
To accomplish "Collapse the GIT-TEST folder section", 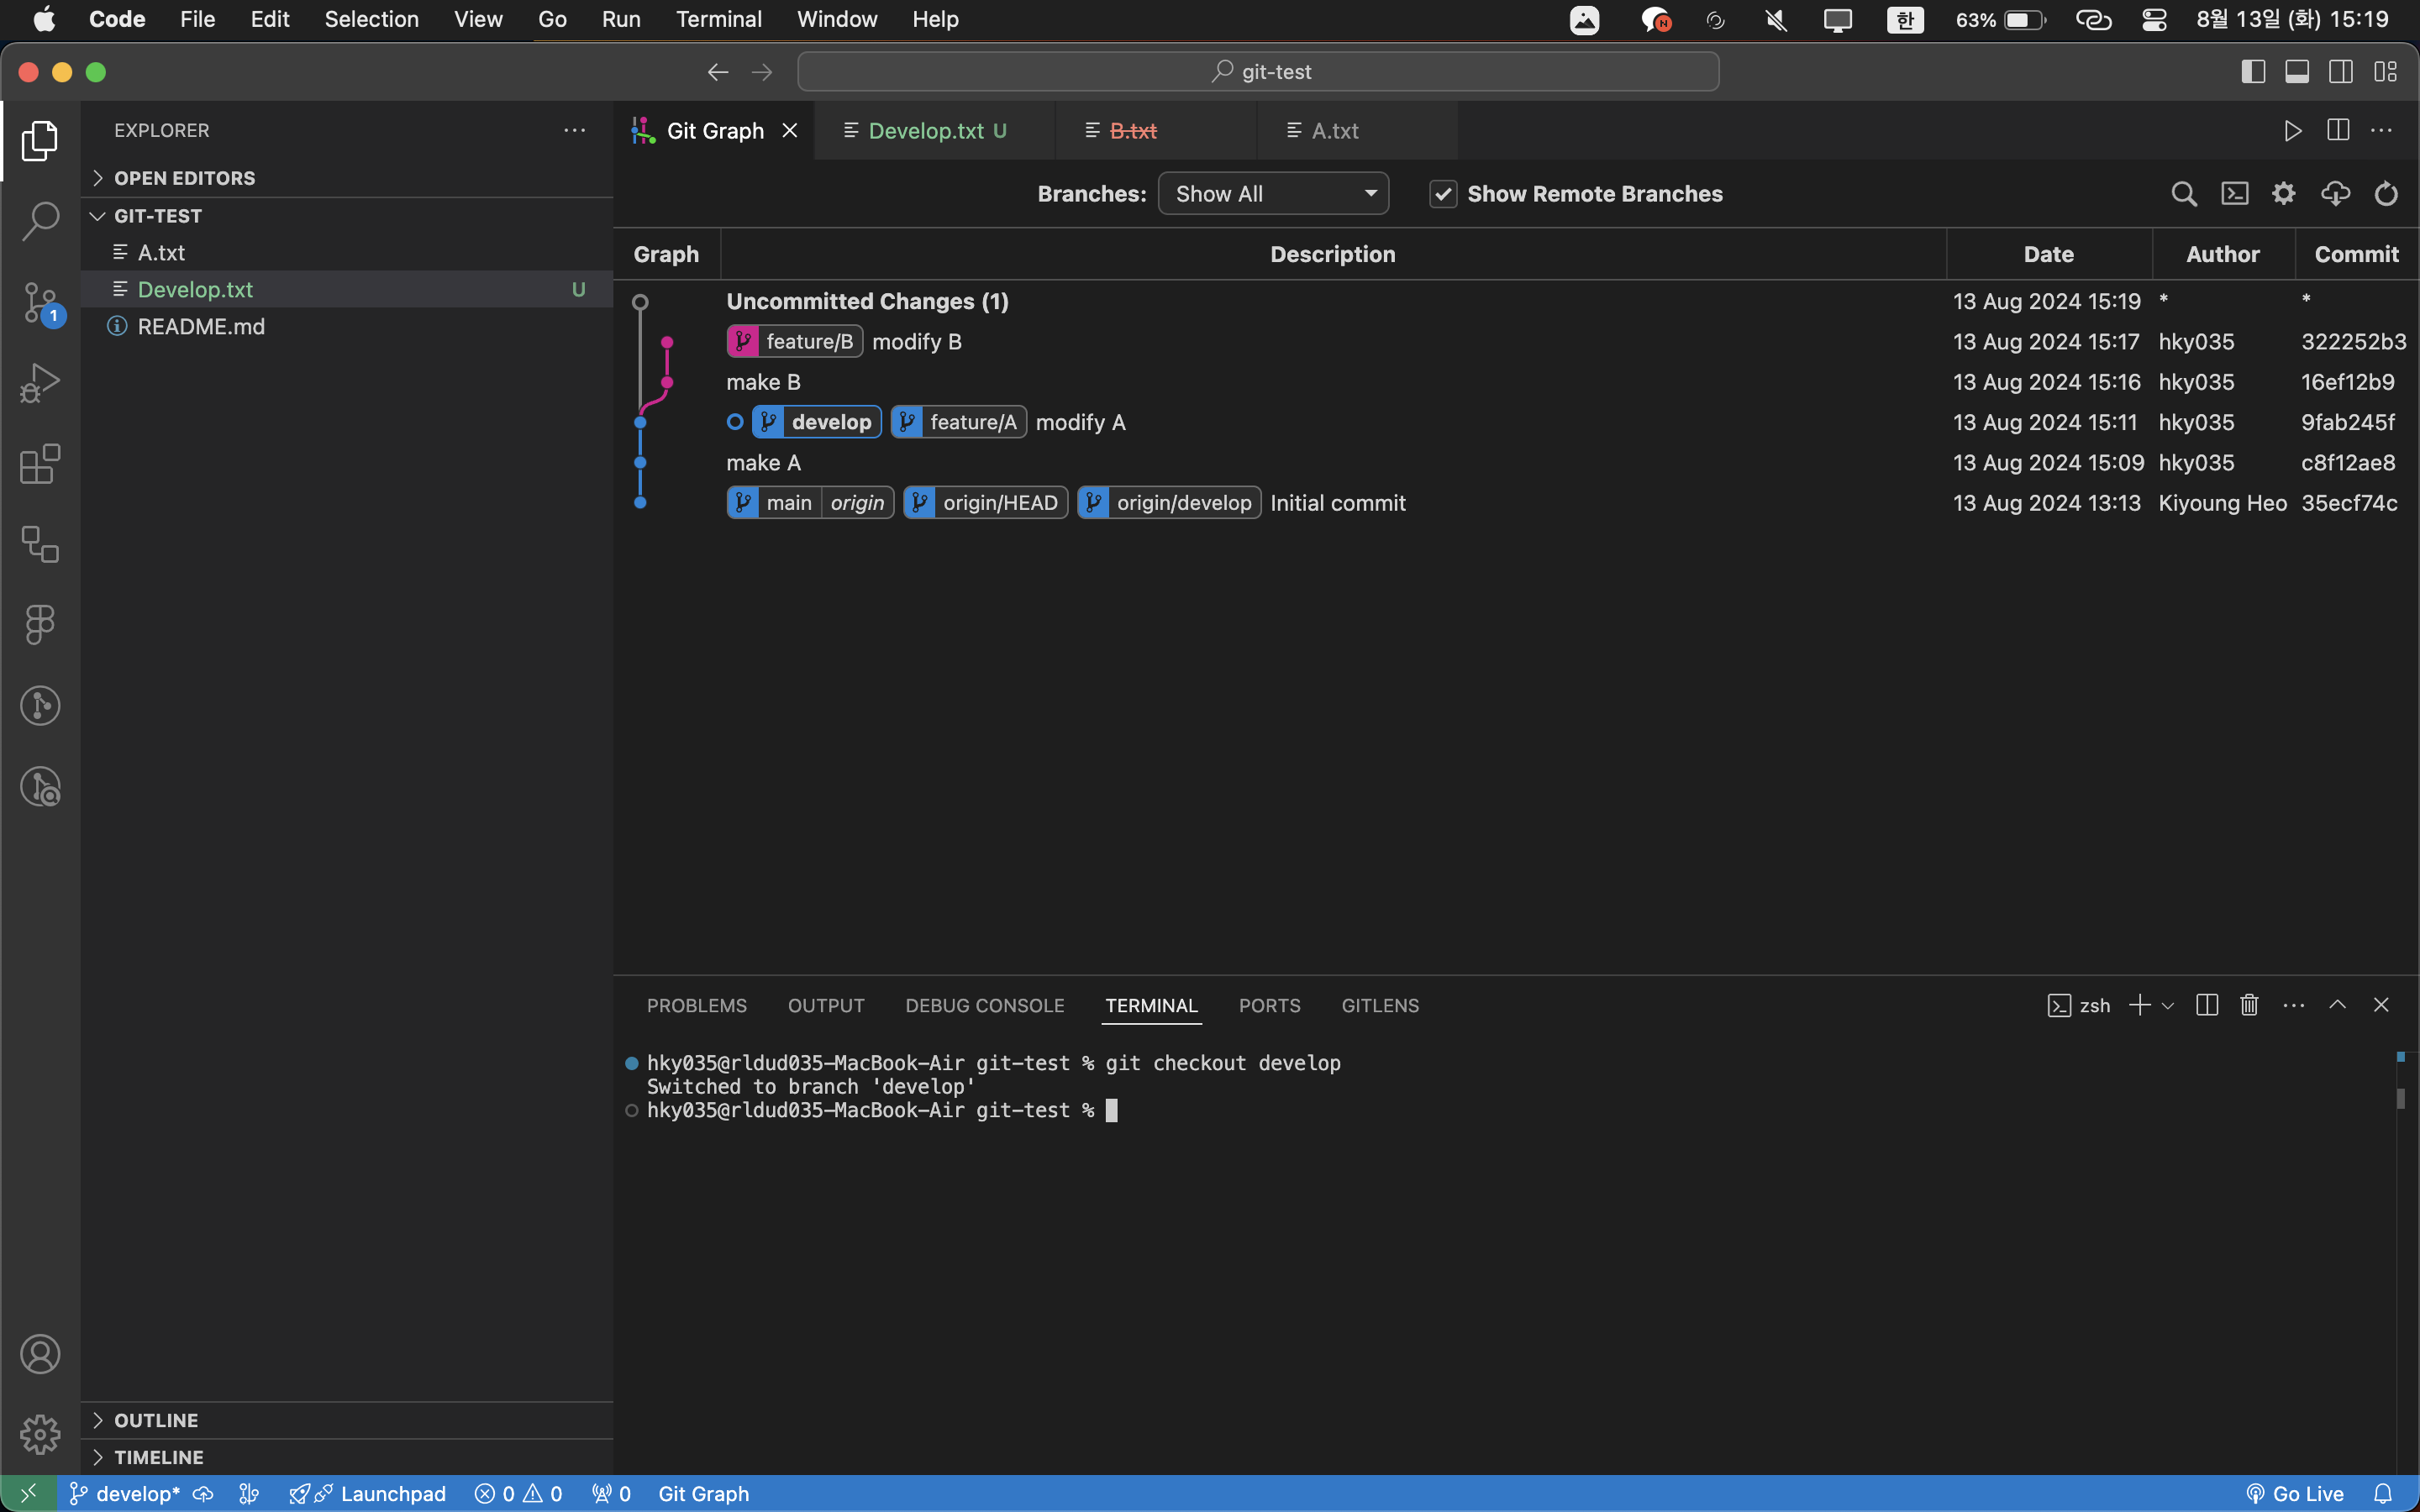I will [x=346, y=216].
